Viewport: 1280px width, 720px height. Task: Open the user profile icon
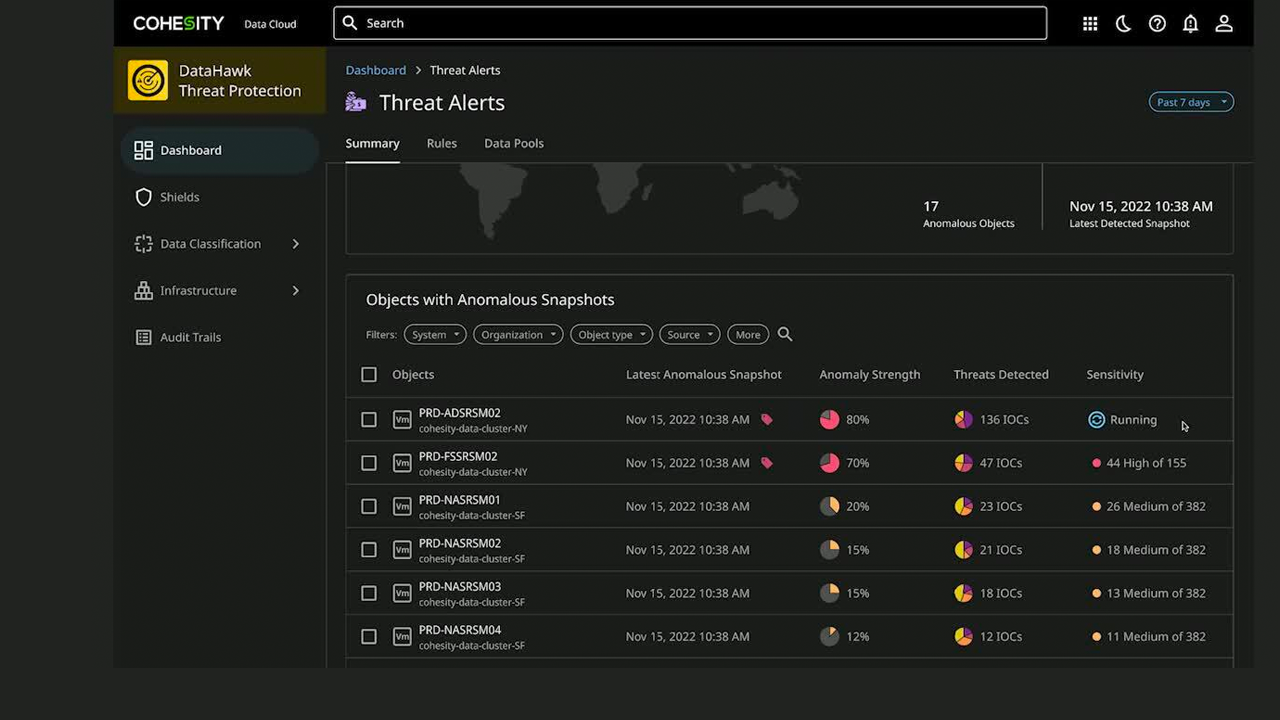pos(1224,24)
